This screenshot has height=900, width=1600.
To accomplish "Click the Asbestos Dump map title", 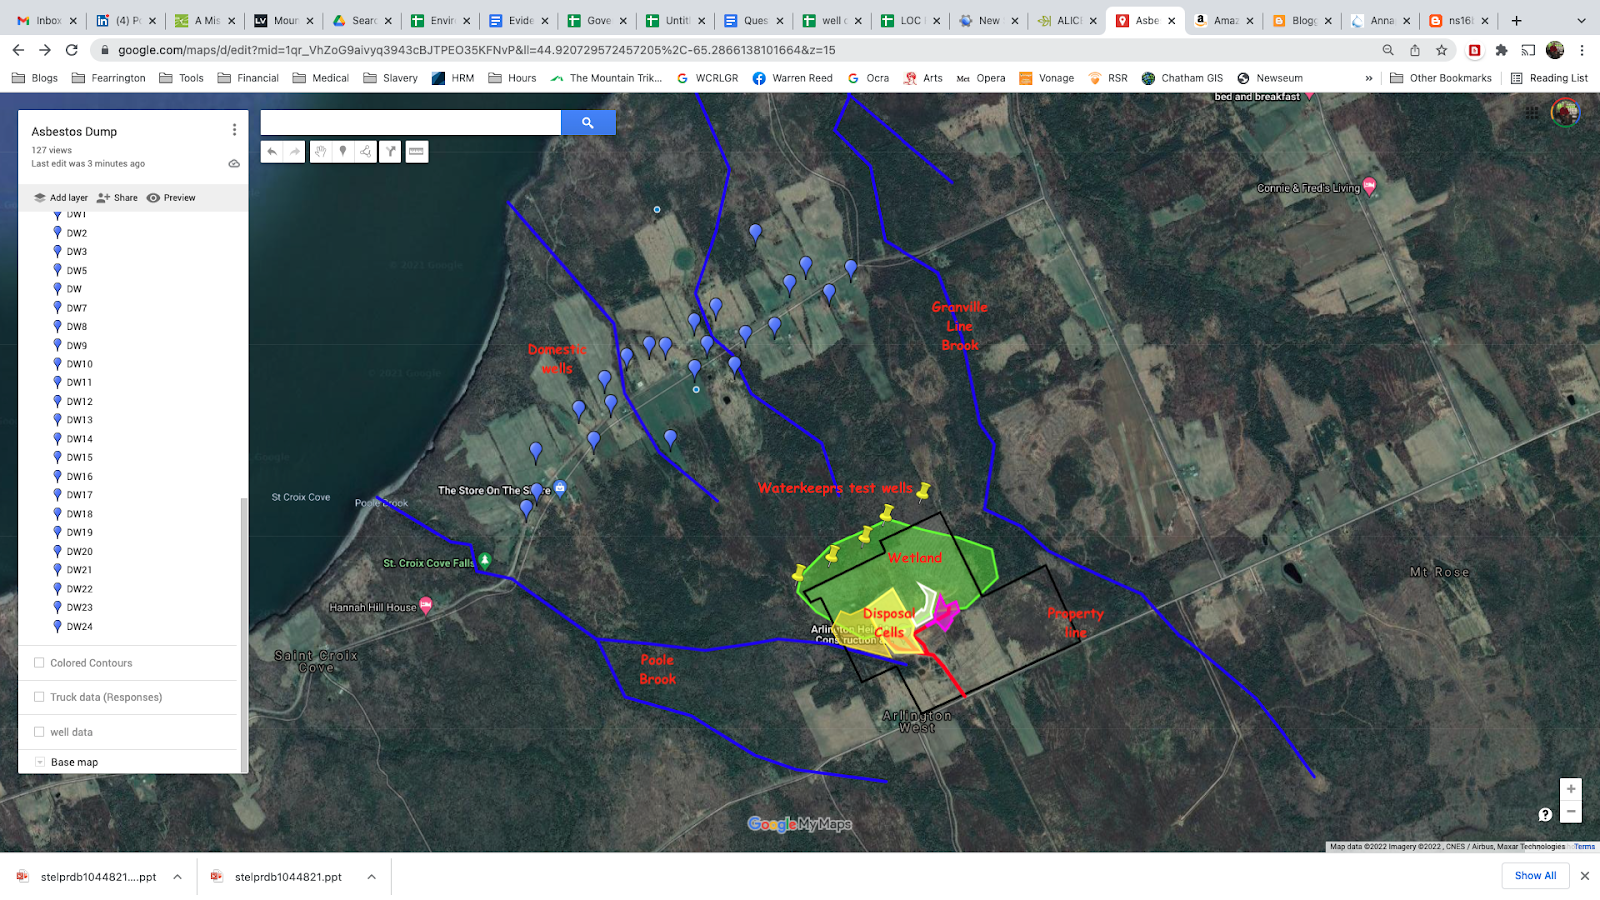I will click(74, 131).
